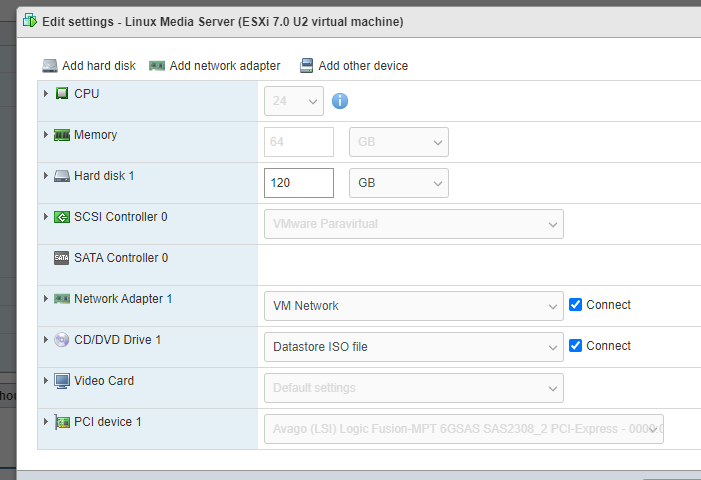Viewport: 701px width, 480px height.
Task: Click the Add hard disk icon
Action: [x=50, y=66]
